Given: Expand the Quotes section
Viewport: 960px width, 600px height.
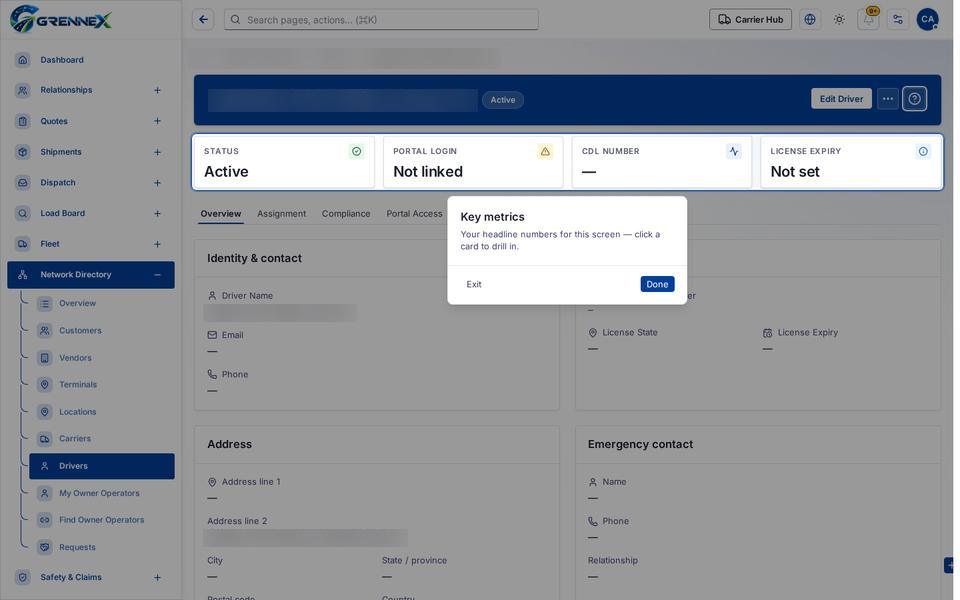Looking at the screenshot, I should (x=157, y=121).
